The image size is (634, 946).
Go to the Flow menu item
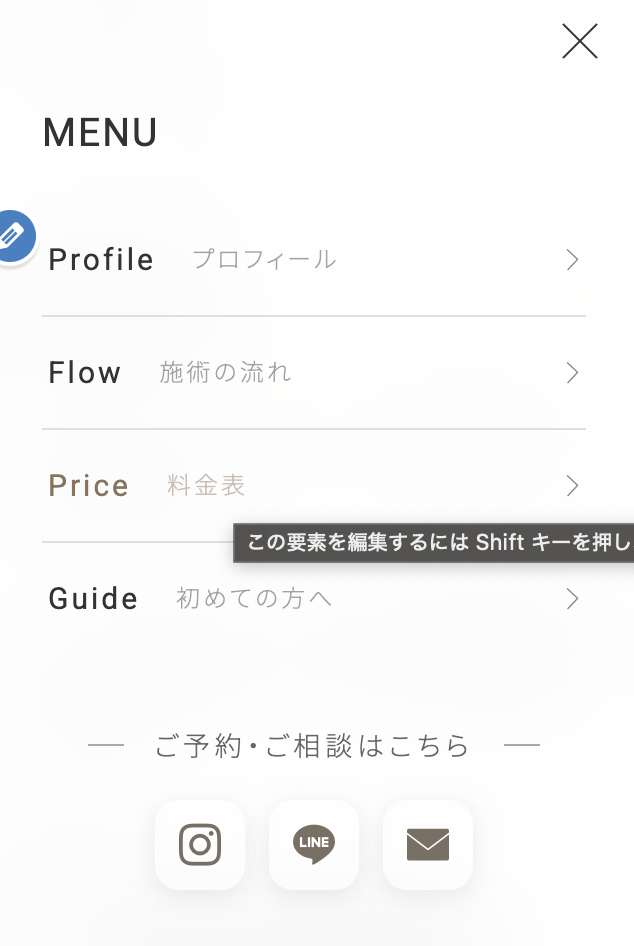[x=85, y=373]
